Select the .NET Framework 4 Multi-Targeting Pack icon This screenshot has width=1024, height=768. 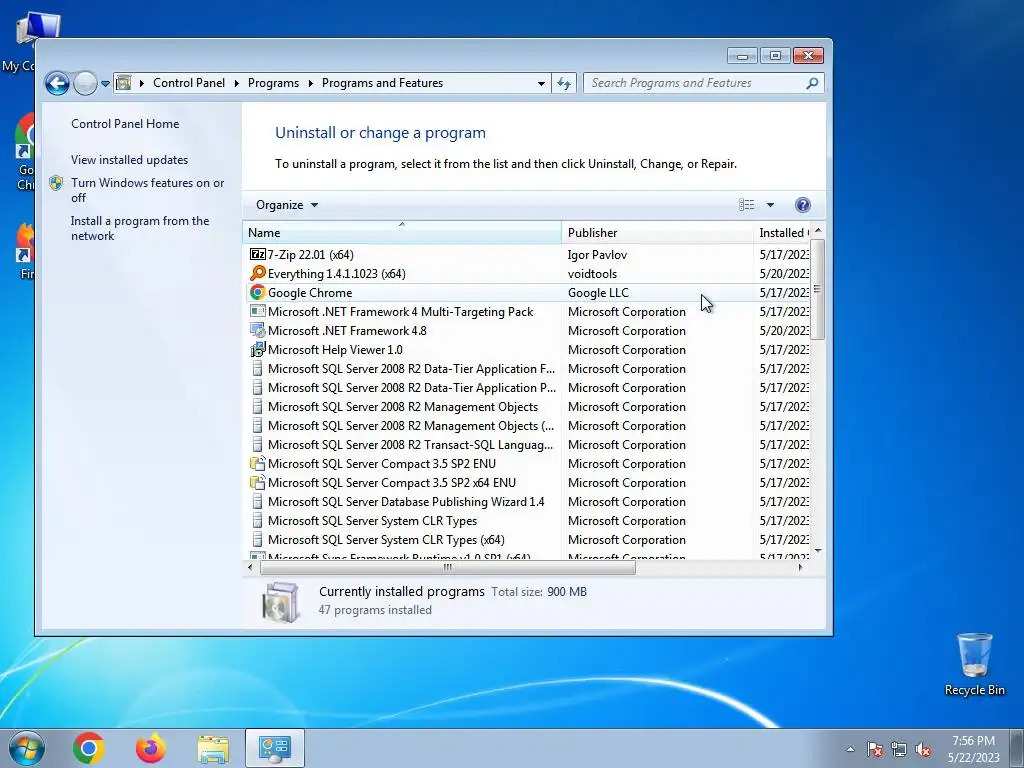coord(257,312)
